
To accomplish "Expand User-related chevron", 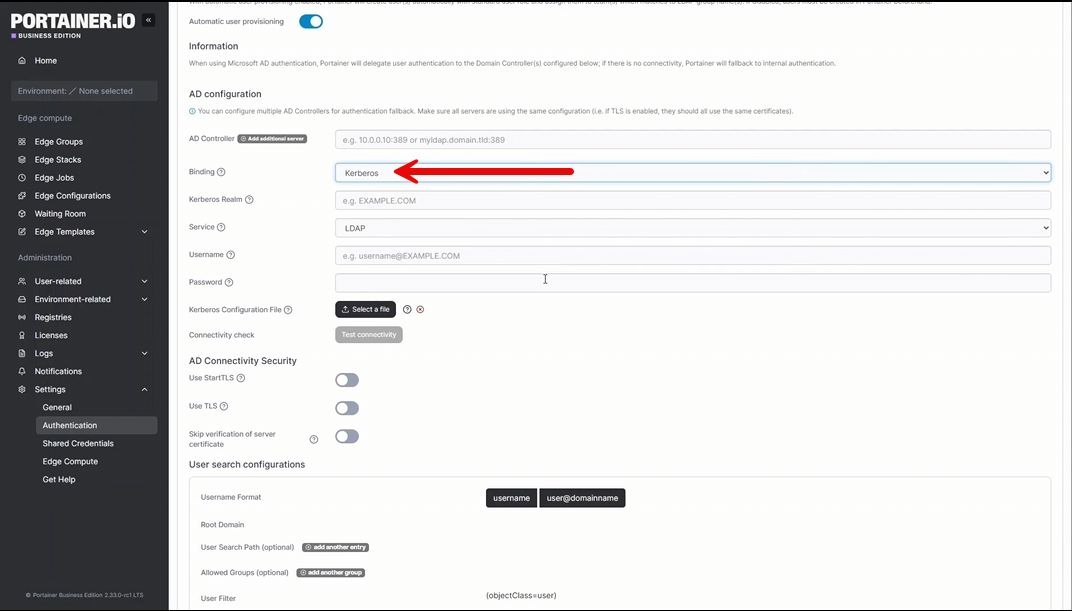I will [144, 281].
